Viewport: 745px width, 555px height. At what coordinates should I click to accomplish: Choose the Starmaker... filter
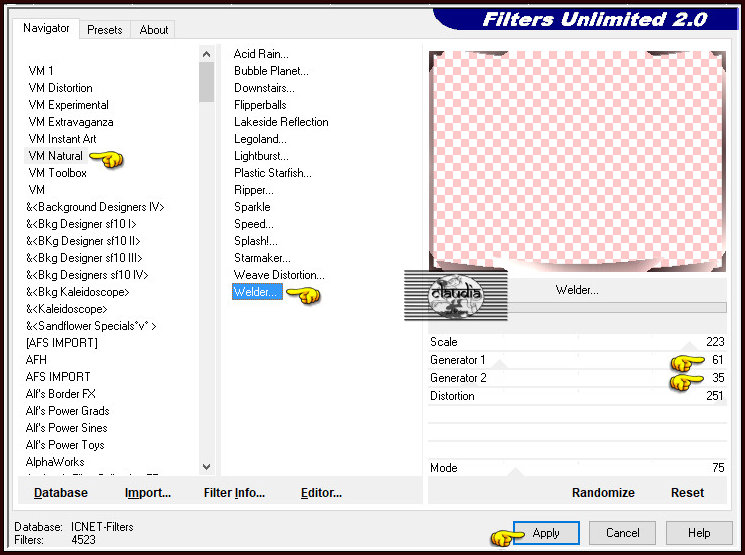pyautogui.click(x=262, y=258)
